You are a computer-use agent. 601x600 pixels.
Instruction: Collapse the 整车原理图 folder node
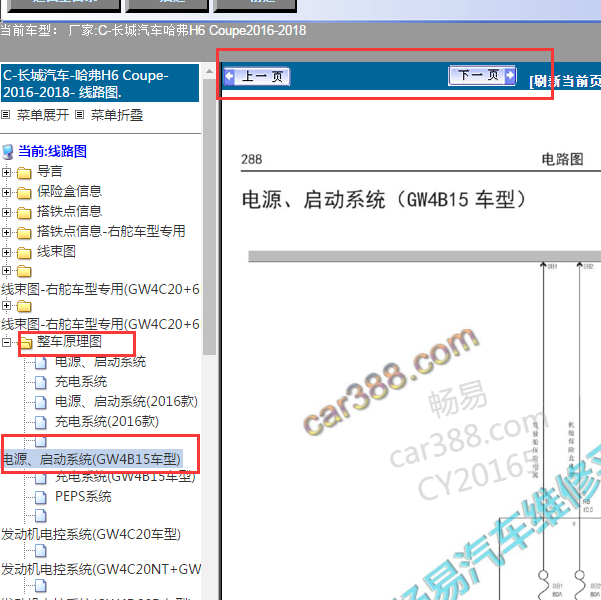tap(6, 342)
